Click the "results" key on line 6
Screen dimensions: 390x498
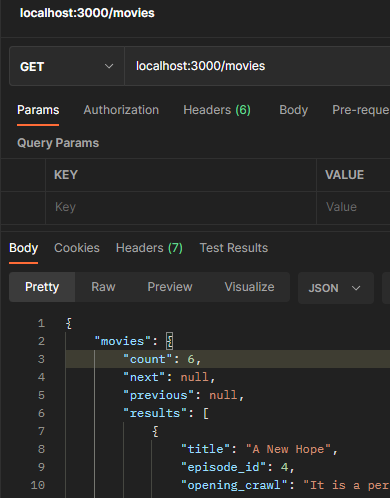(155, 413)
